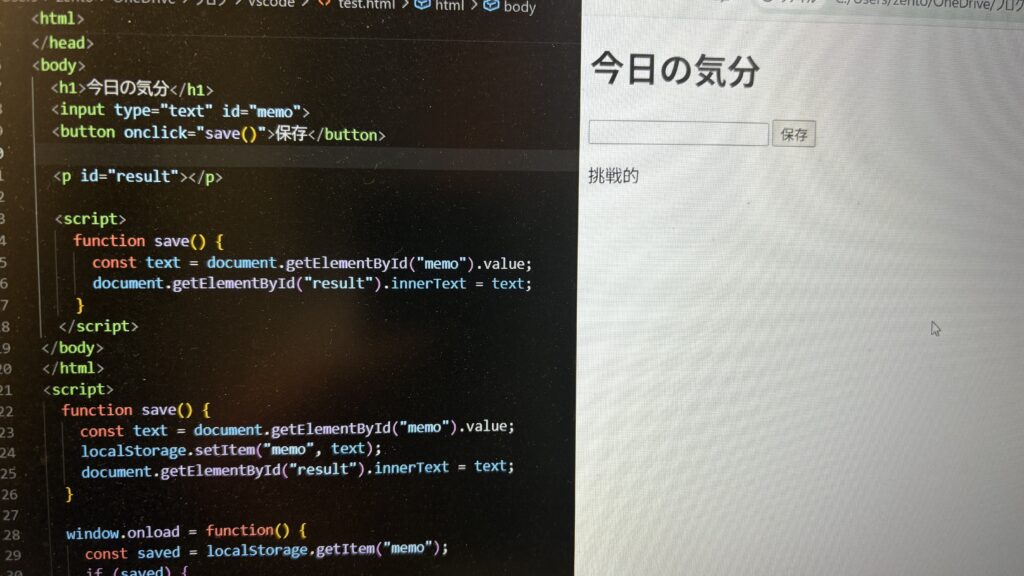
Task: Click the cube icon before body breadcrumb
Action: click(x=491, y=6)
